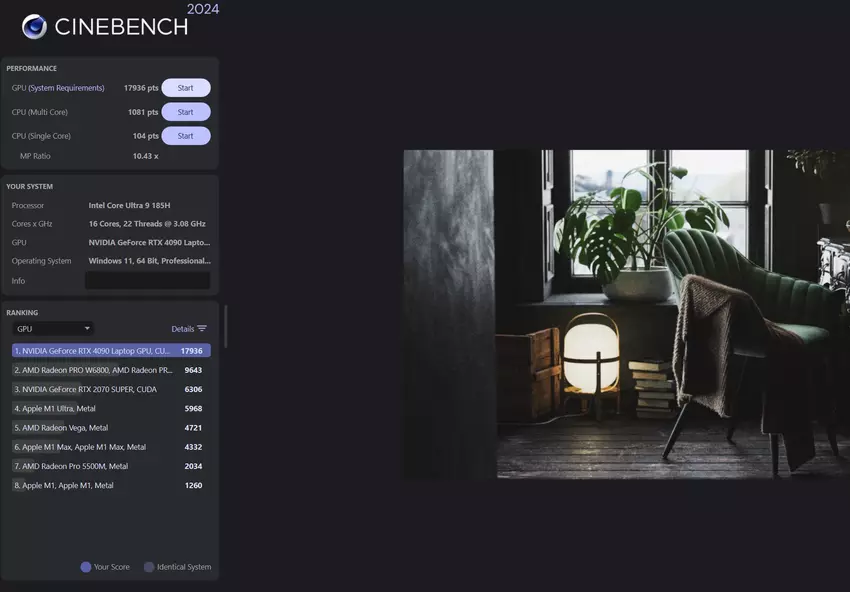Start the CPU Single Core test
850x592 pixels.
[186, 136]
